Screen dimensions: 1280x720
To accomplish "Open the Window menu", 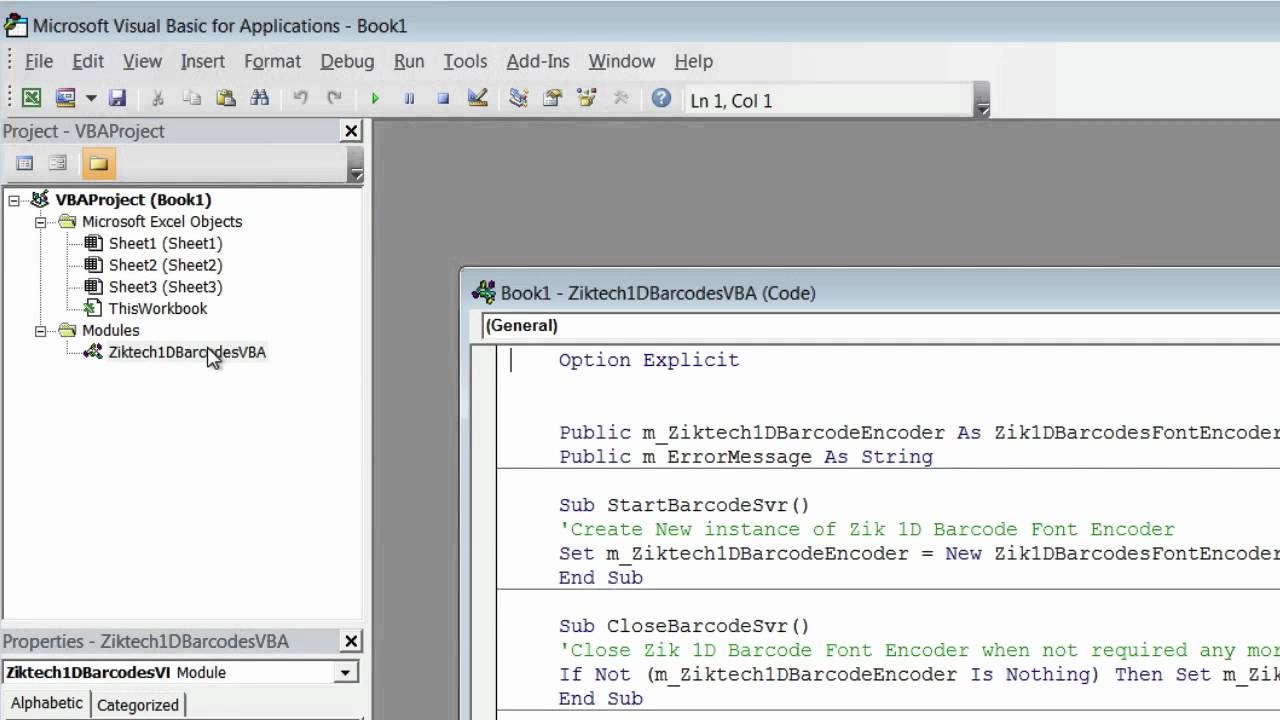I will [621, 61].
